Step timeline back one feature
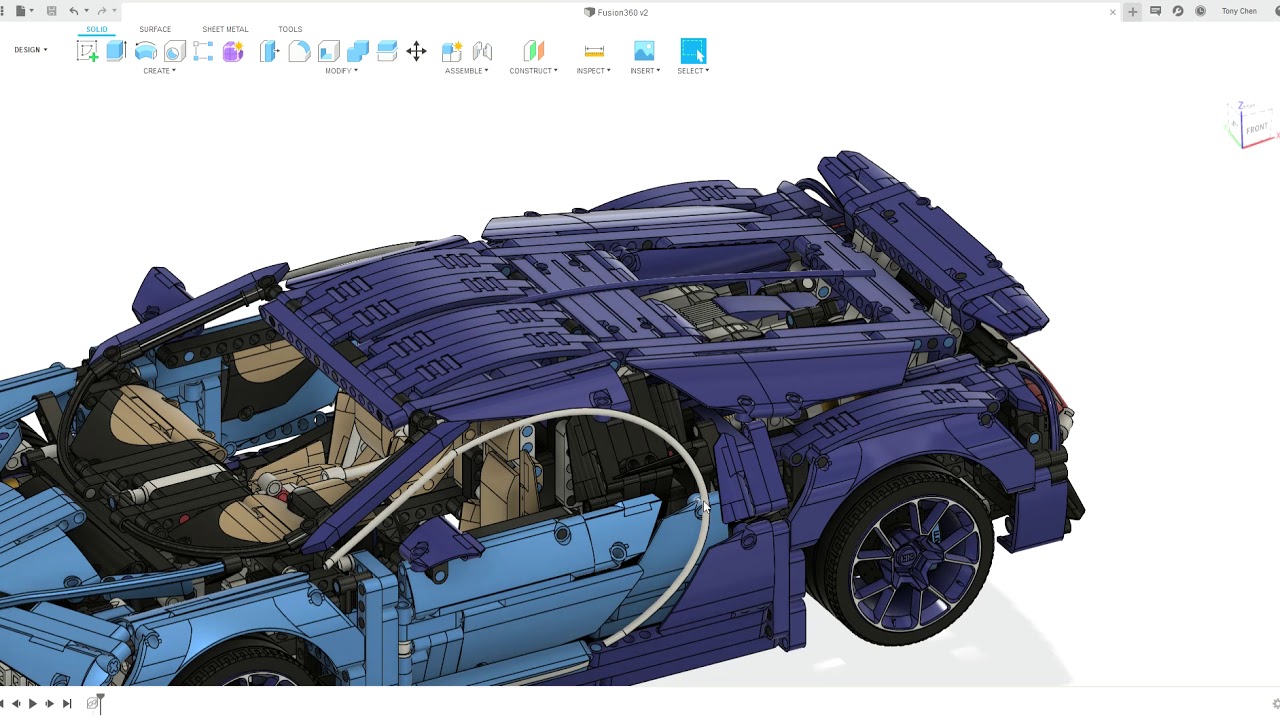The height and width of the screenshot is (720, 1280). (16, 704)
